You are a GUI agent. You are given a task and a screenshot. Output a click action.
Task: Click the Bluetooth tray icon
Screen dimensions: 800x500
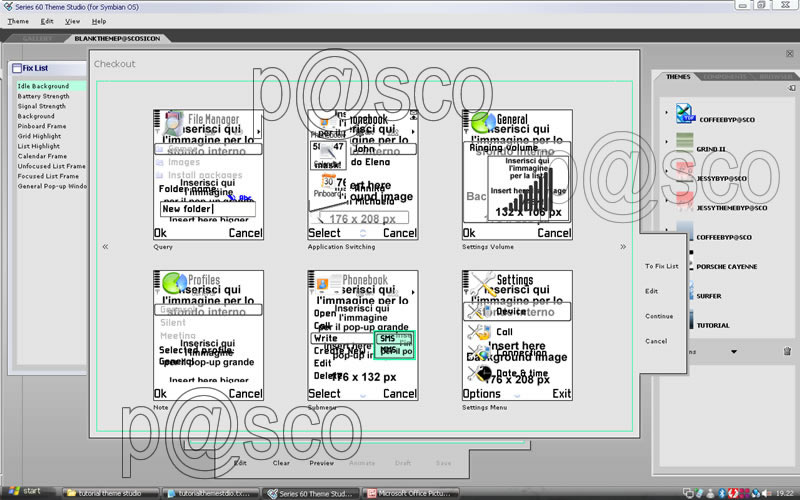[722, 493]
